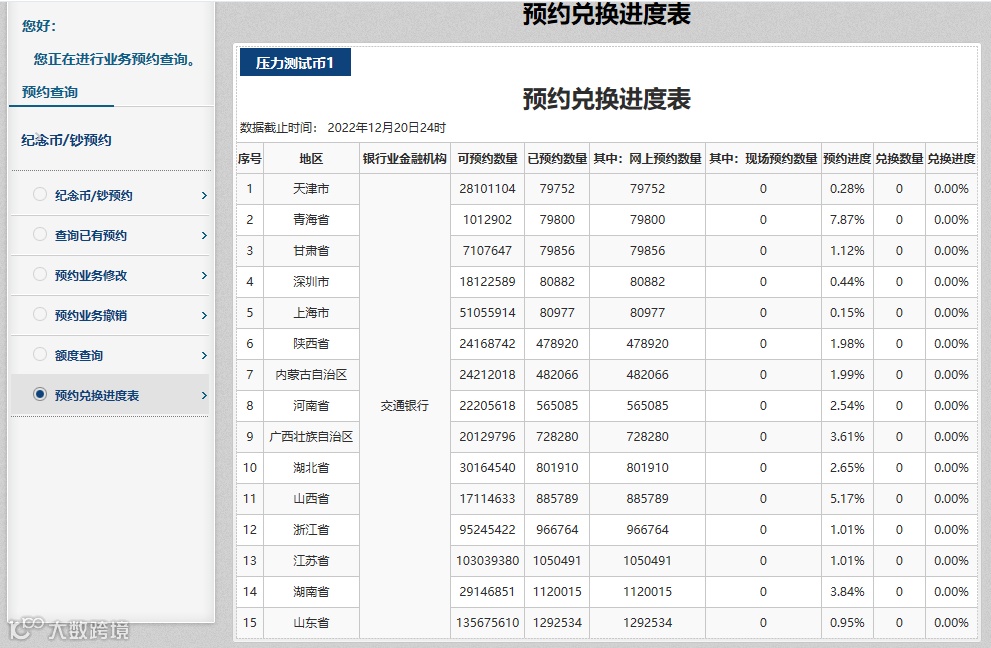Click the 兑换数量 column header
991x648 pixels.
point(899,159)
